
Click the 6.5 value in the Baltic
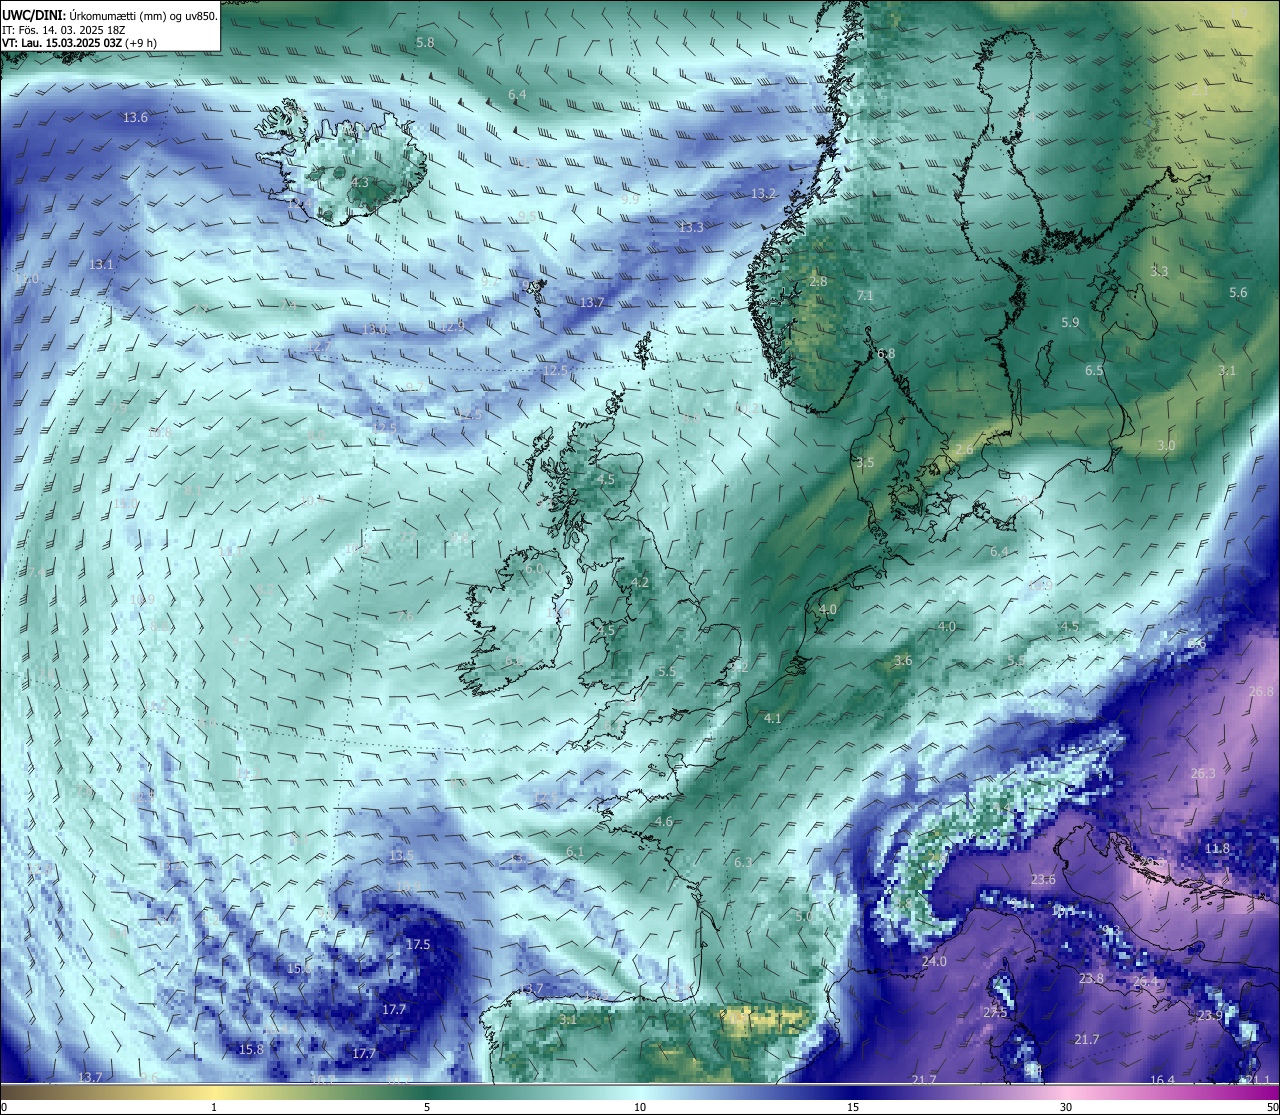1094,371
